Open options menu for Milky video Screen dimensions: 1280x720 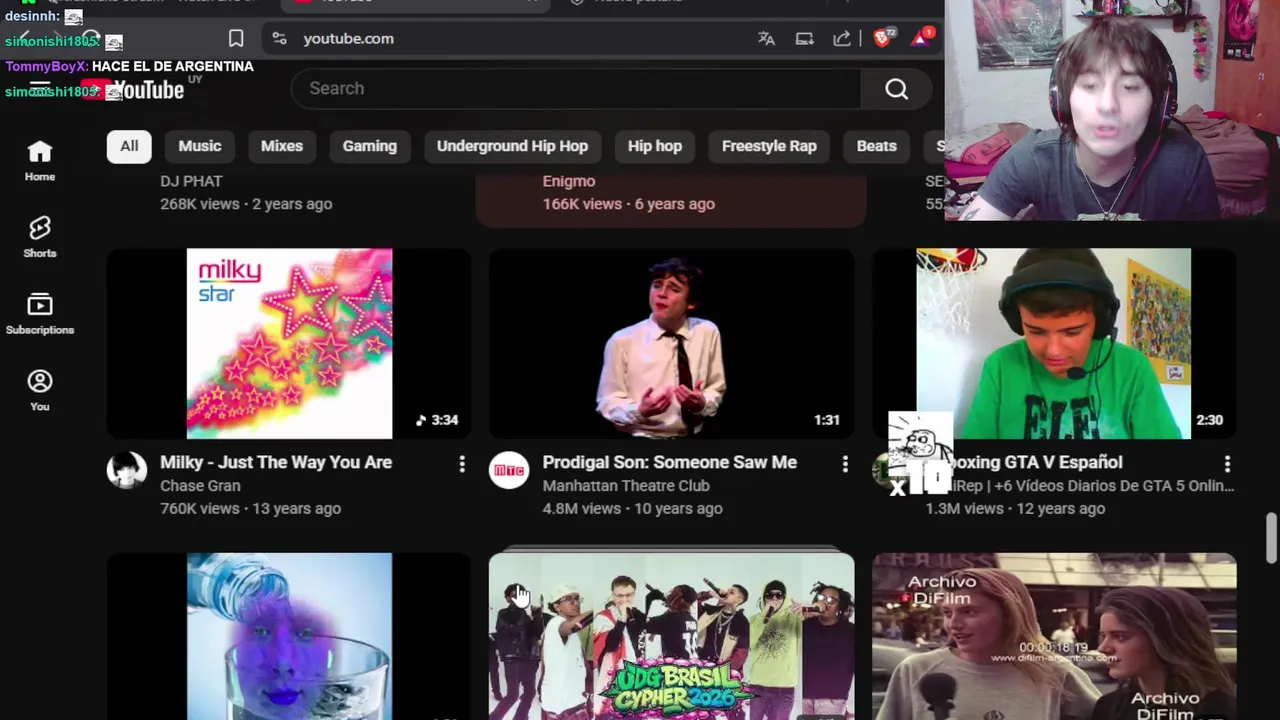462,464
